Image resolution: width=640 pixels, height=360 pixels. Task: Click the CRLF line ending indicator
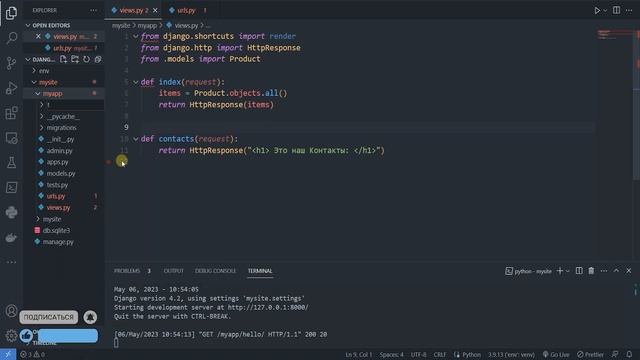pyautogui.click(x=440, y=354)
